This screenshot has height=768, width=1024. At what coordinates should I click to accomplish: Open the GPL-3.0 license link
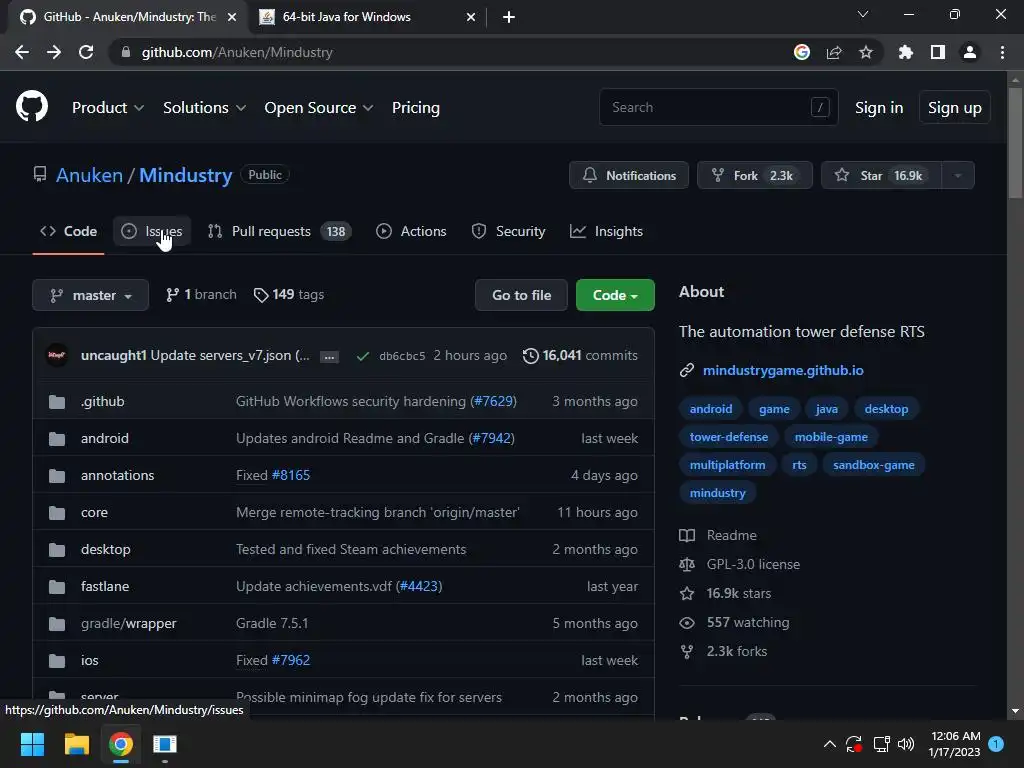click(753, 564)
